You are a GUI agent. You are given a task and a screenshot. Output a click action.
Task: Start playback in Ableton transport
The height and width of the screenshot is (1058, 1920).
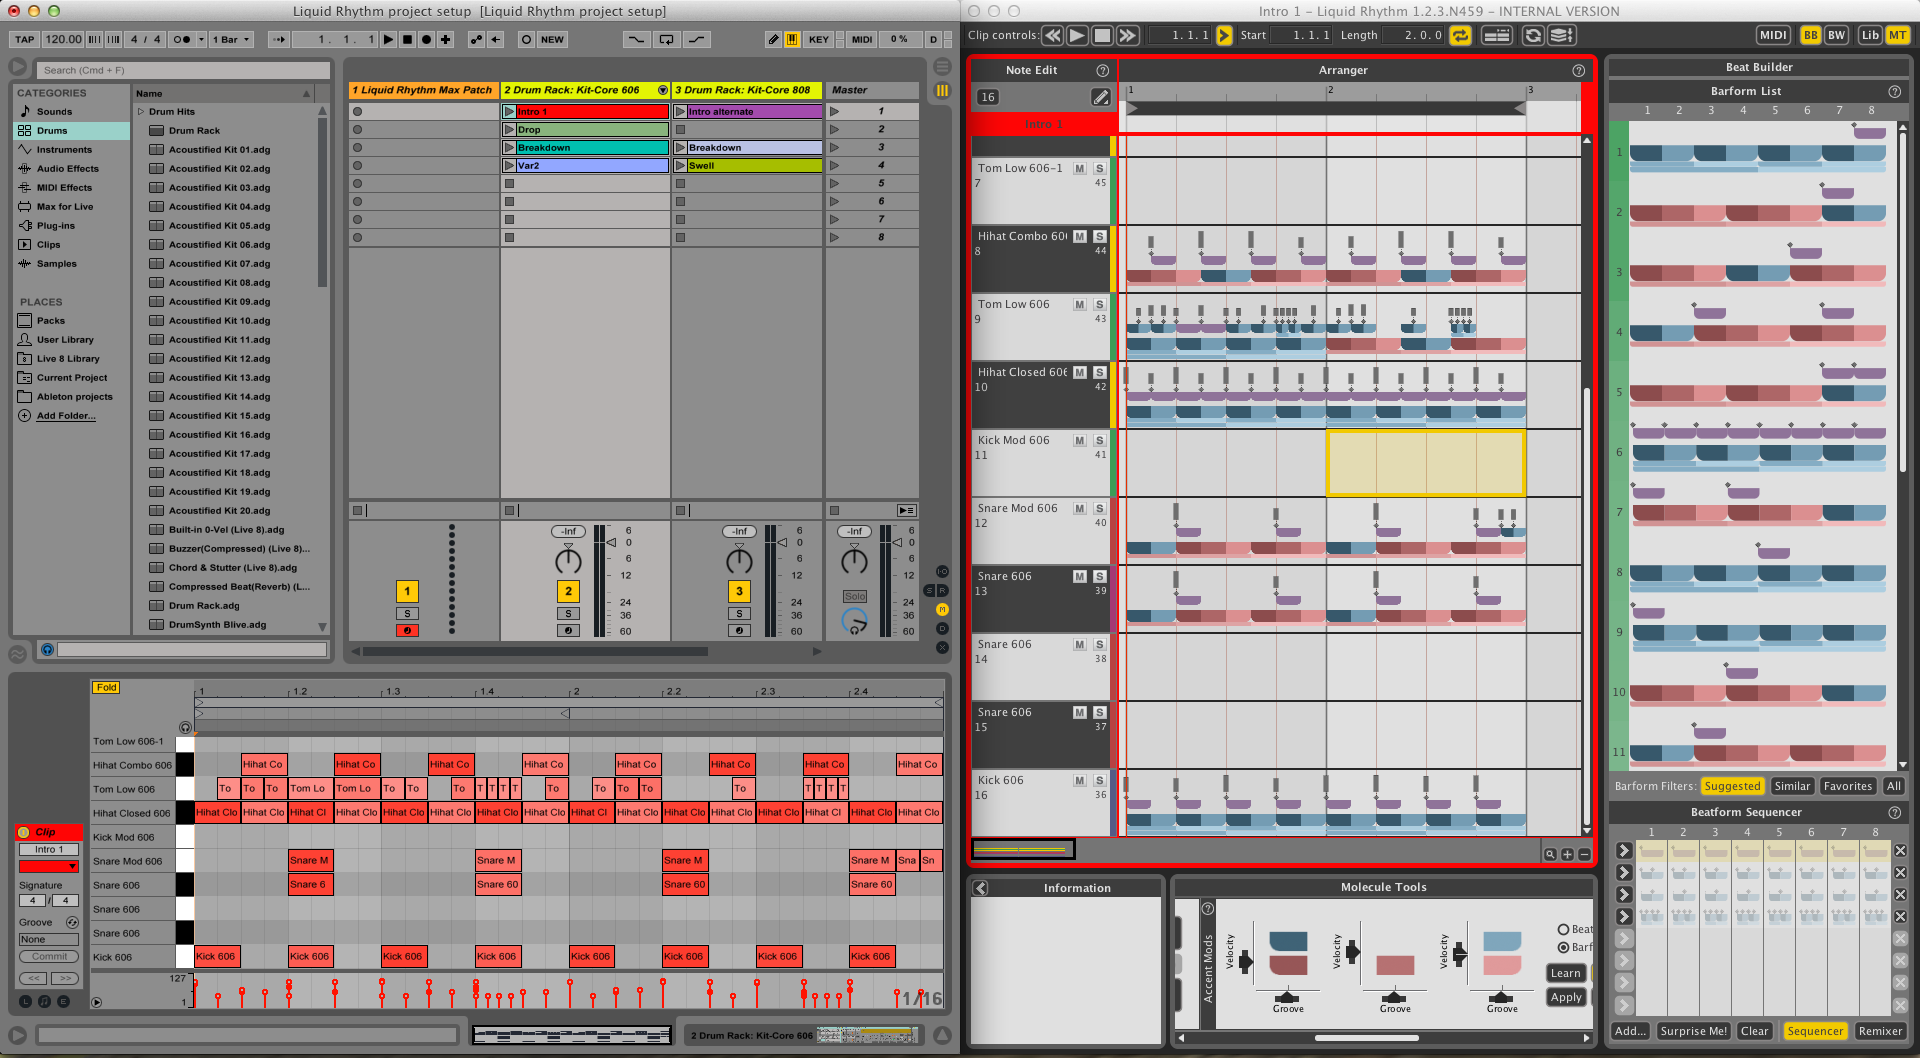pos(389,39)
